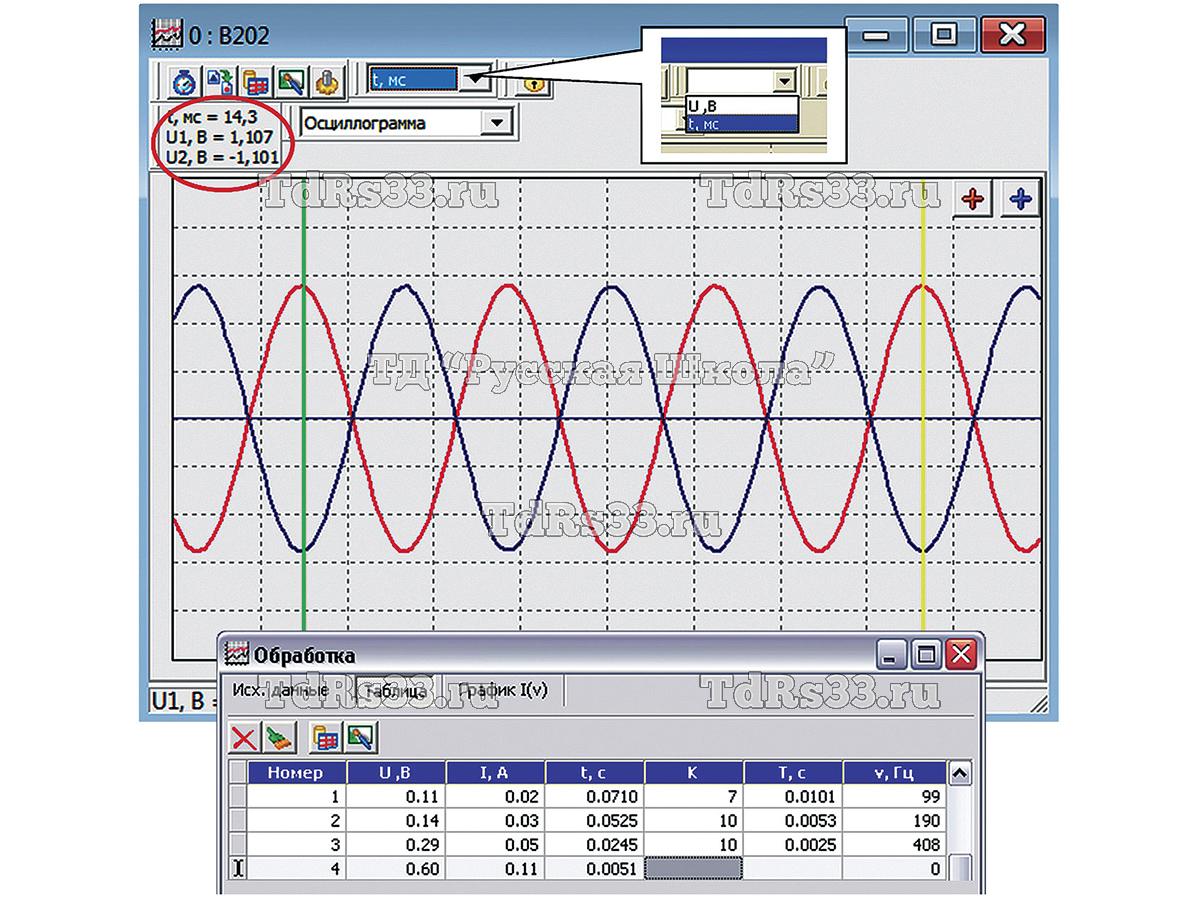The height and width of the screenshot is (900, 1200).
Task: Click K cell '7' in row 1
Action: click(693, 797)
